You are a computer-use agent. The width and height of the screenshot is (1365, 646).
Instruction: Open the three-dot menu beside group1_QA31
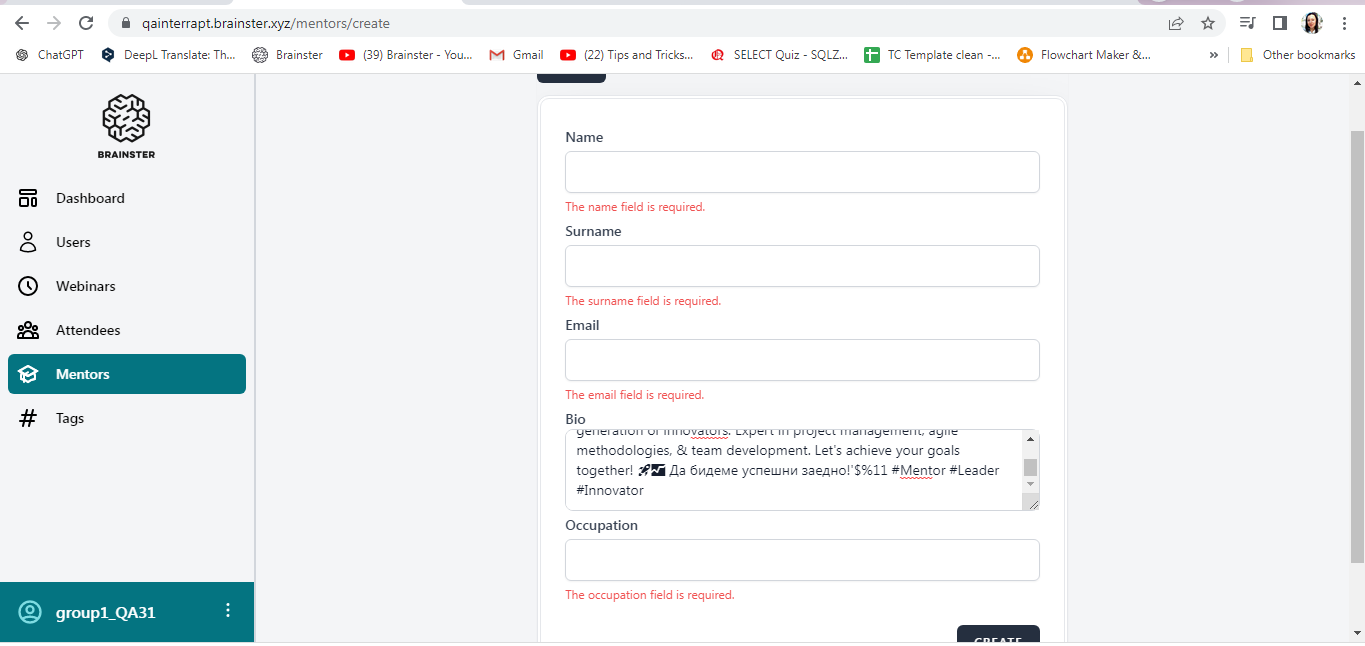(x=228, y=611)
